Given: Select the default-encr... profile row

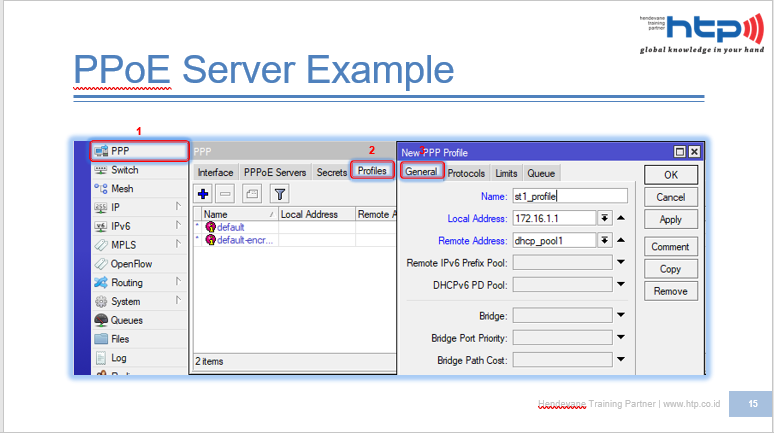Looking at the screenshot, I should point(295,240).
